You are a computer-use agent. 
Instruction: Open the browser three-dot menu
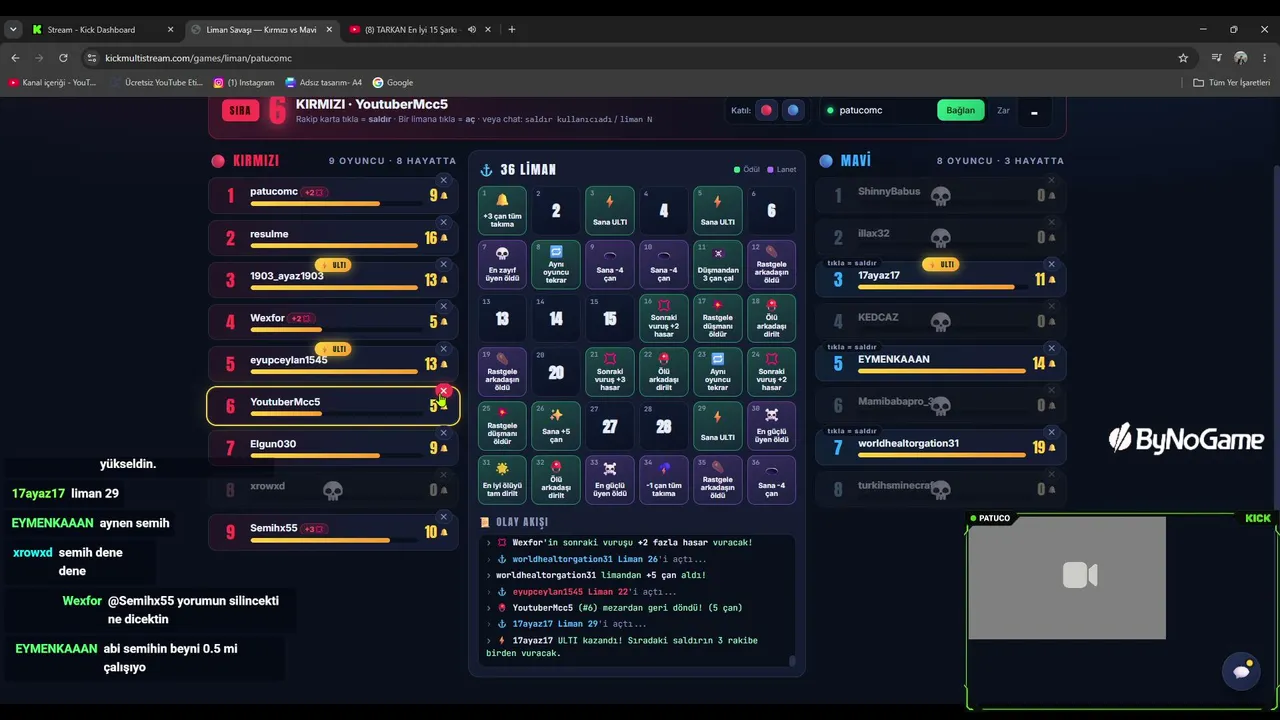pyautogui.click(x=1265, y=58)
